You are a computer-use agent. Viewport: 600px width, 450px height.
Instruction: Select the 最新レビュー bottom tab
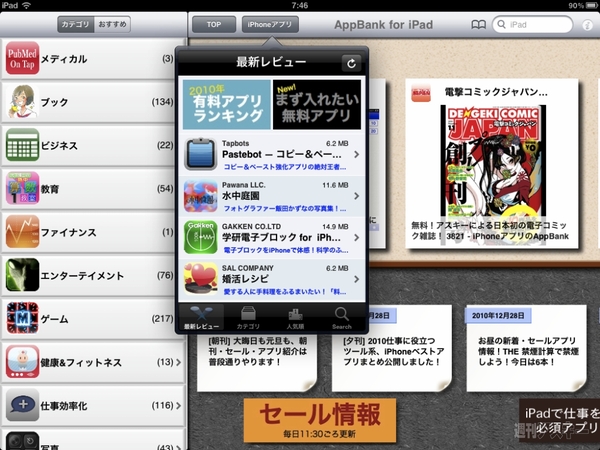click(x=202, y=318)
